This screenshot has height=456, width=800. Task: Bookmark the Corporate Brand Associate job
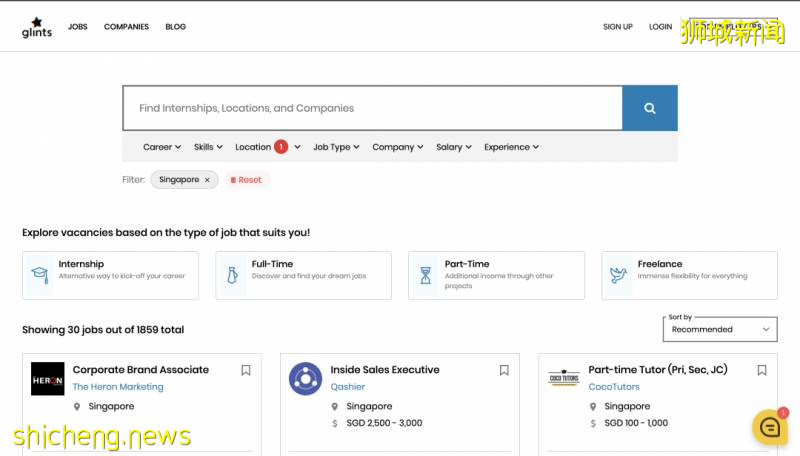[x=246, y=370]
